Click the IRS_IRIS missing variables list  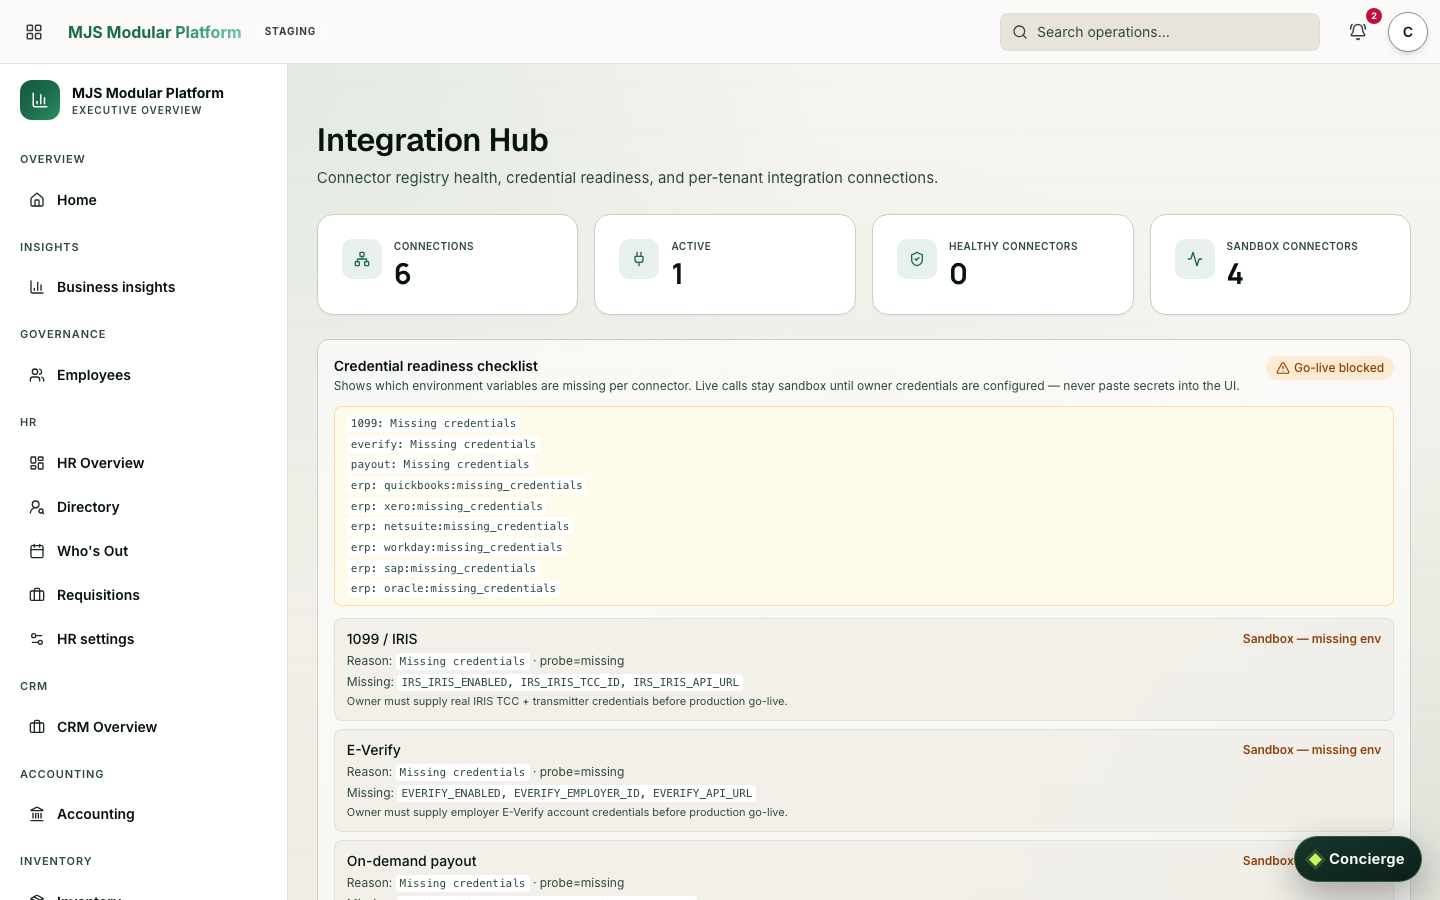pos(570,682)
